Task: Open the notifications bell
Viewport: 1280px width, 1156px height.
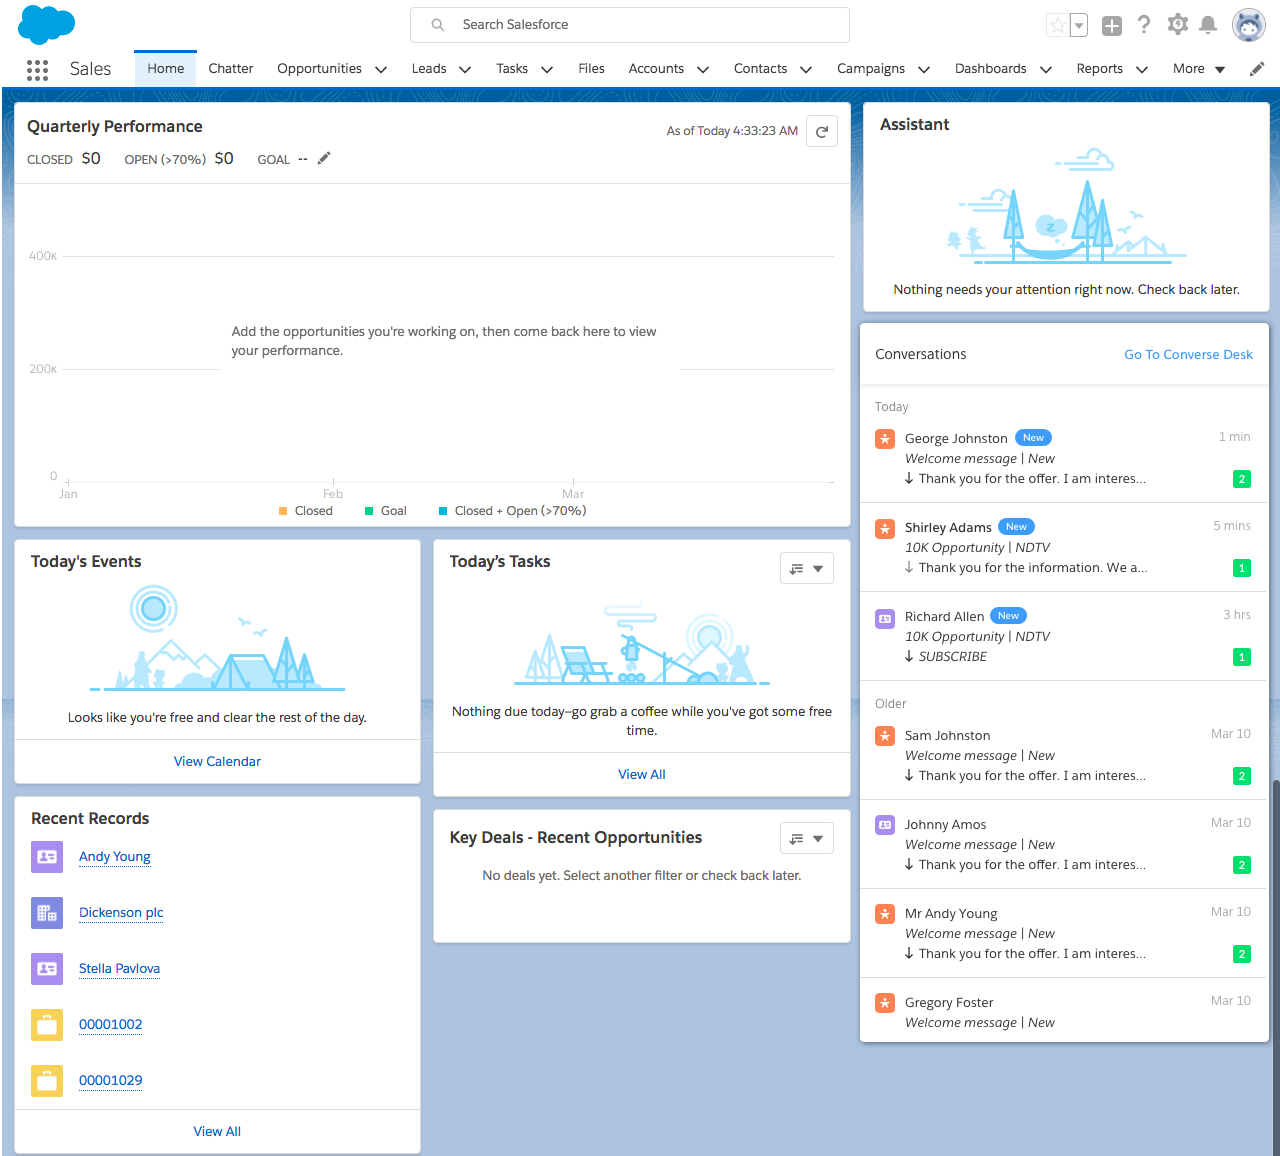Action: point(1208,25)
